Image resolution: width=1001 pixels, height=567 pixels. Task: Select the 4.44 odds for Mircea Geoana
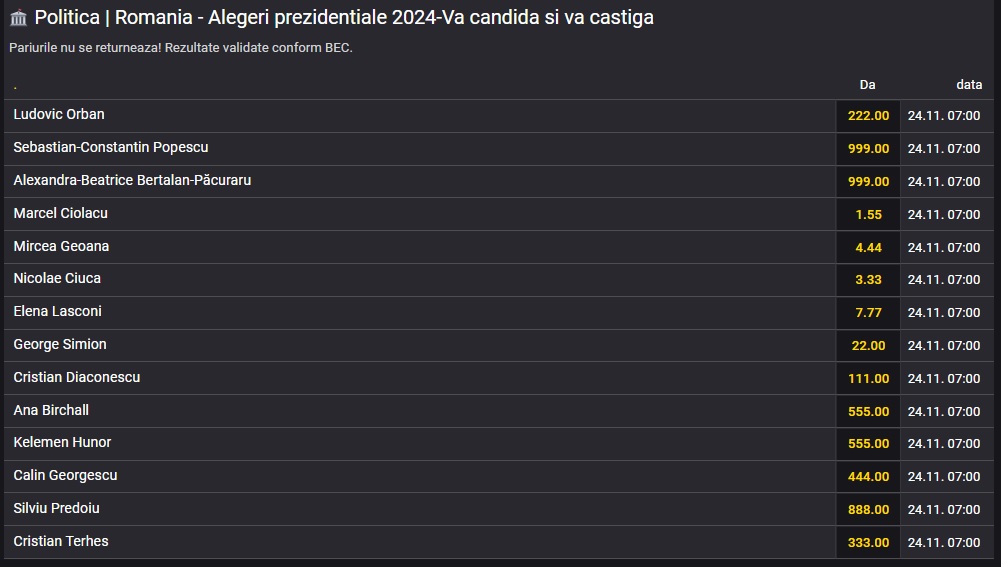pos(868,248)
